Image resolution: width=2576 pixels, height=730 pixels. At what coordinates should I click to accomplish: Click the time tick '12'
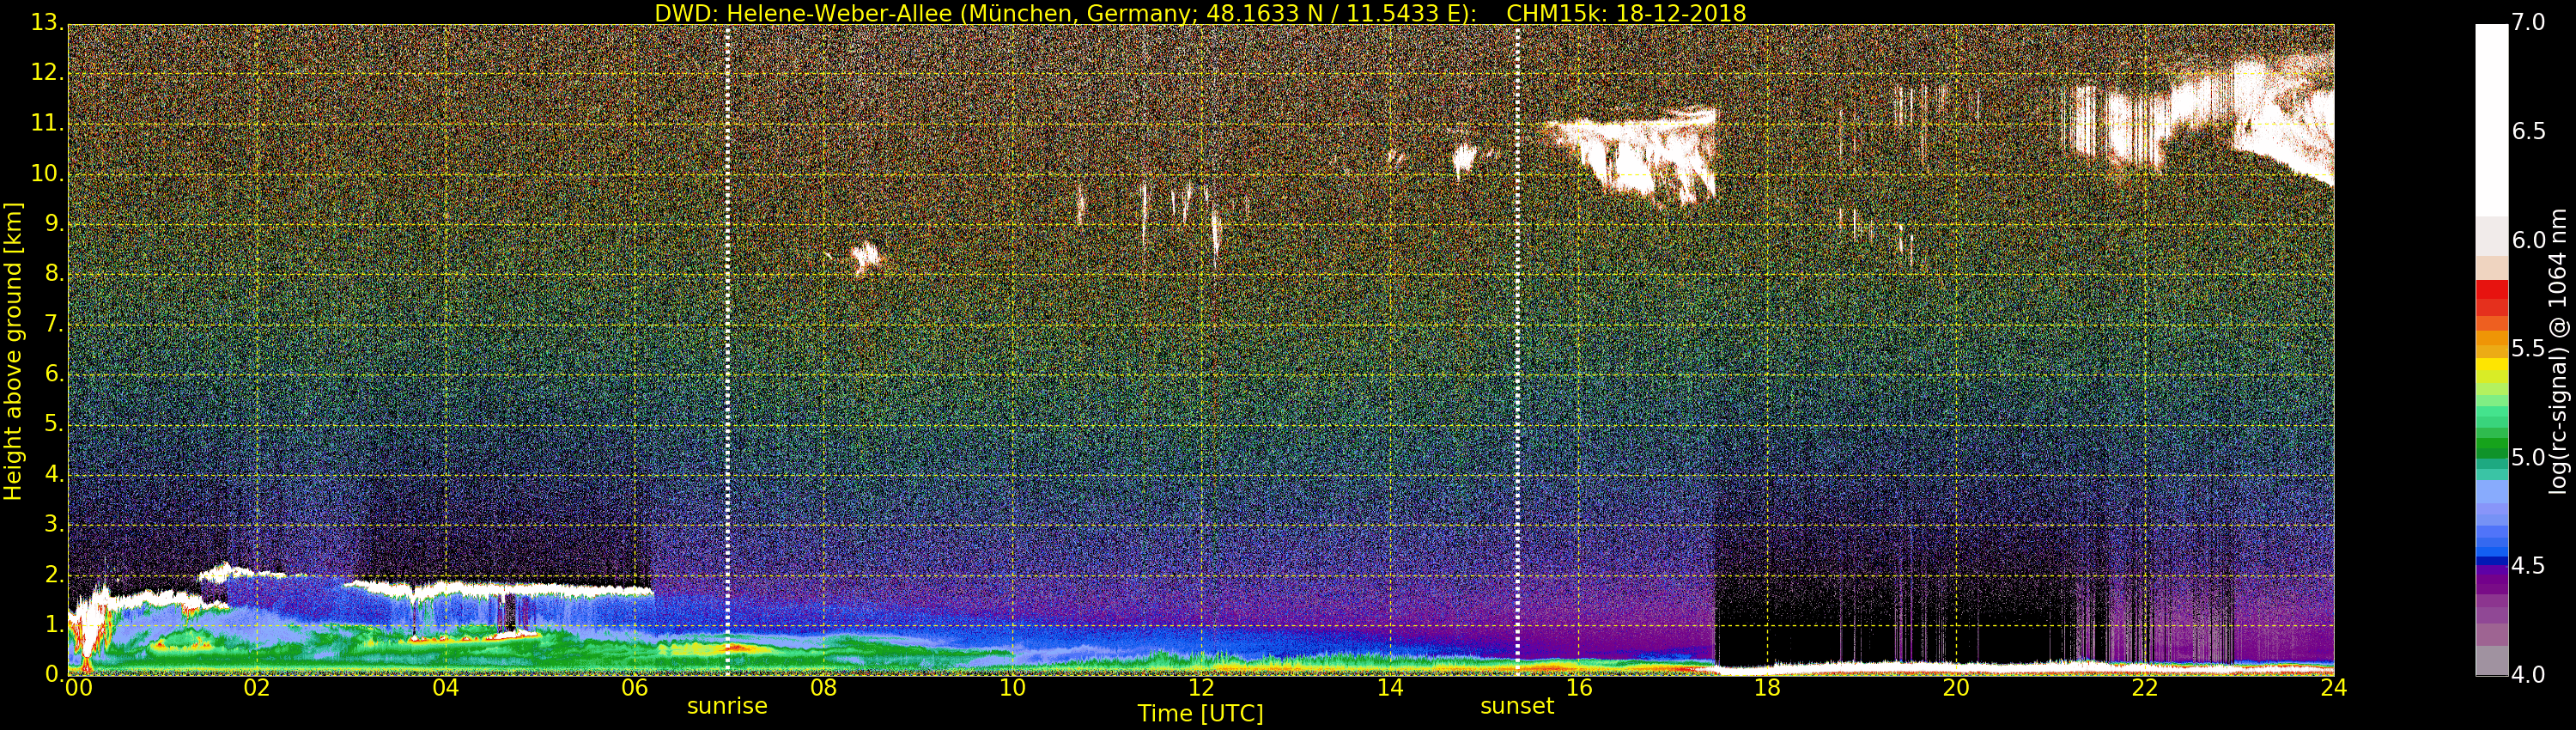click(x=1201, y=688)
